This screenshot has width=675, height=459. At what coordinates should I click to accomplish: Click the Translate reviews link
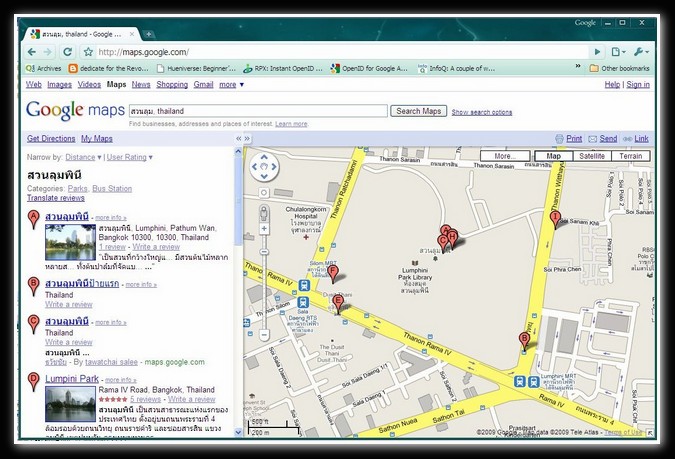click(56, 198)
